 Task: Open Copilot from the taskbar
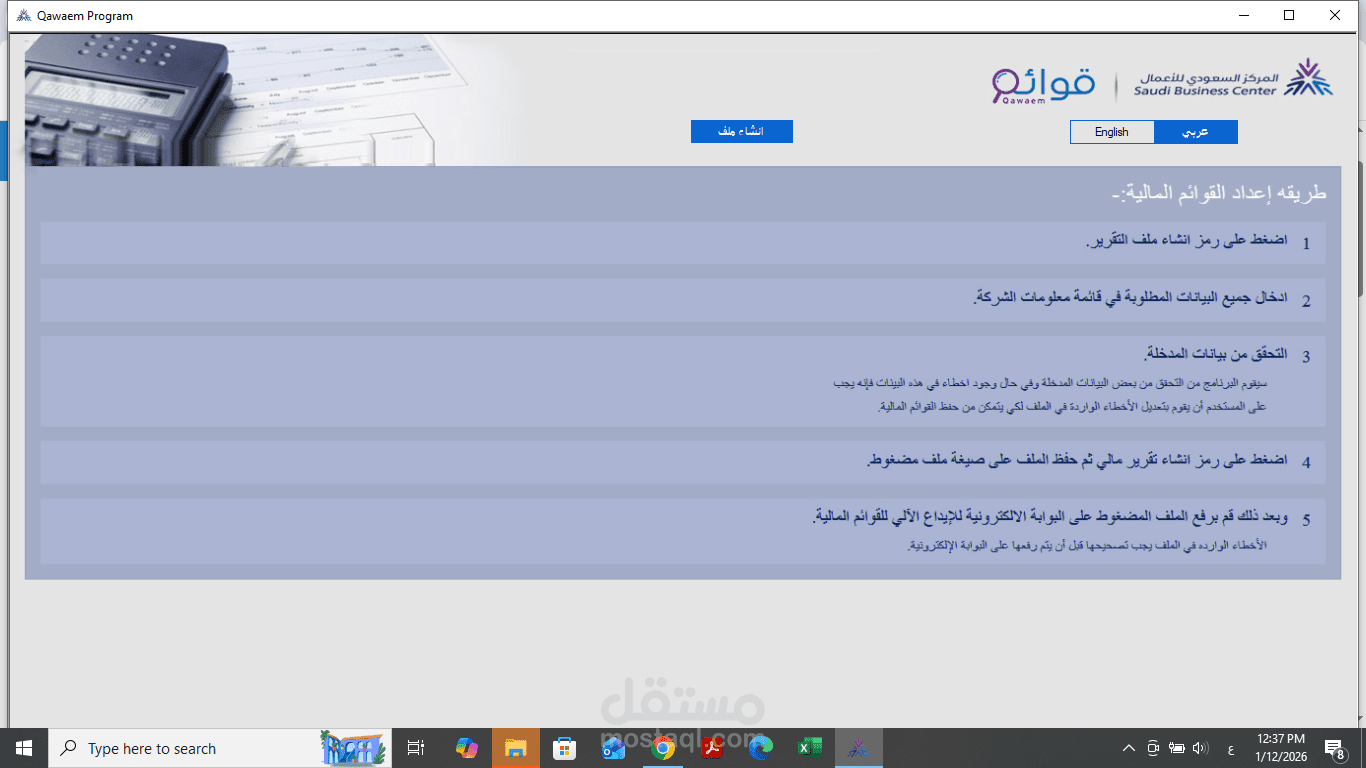[466, 748]
